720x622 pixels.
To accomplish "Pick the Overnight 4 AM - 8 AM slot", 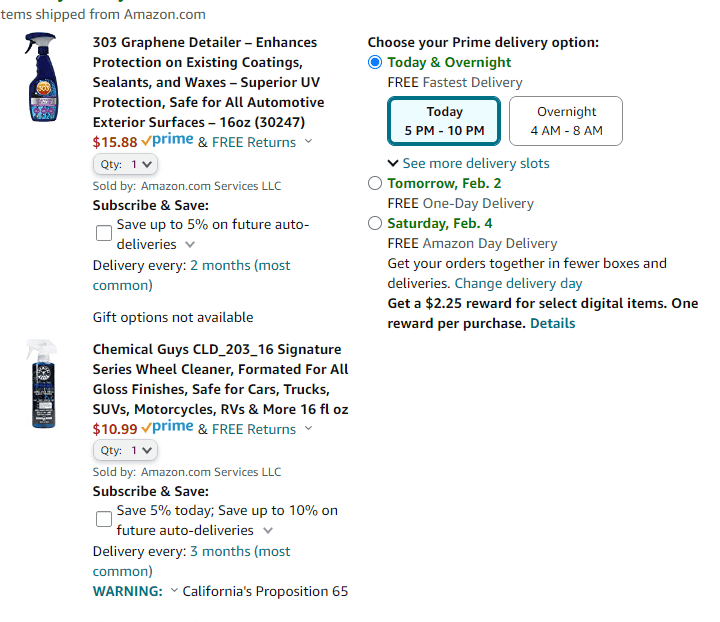I will click(x=566, y=121).
